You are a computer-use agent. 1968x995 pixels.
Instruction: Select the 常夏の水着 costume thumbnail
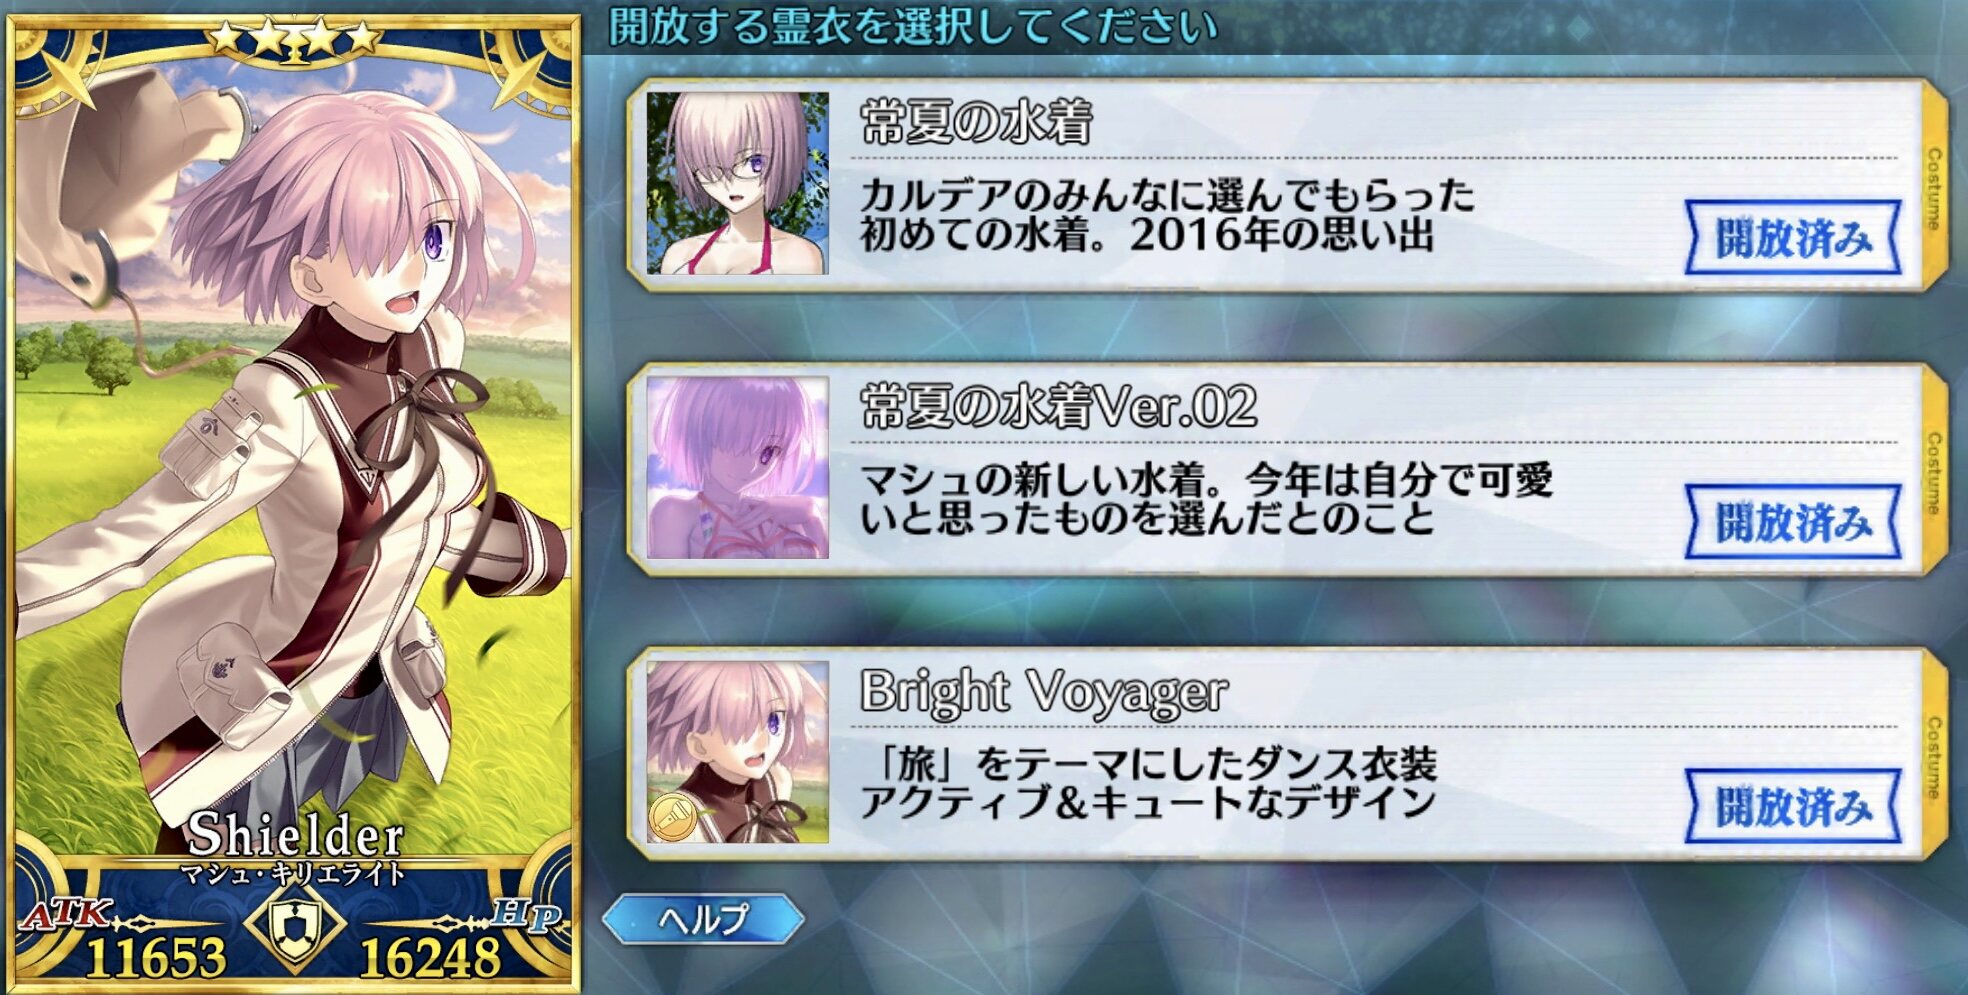point(738,184)
